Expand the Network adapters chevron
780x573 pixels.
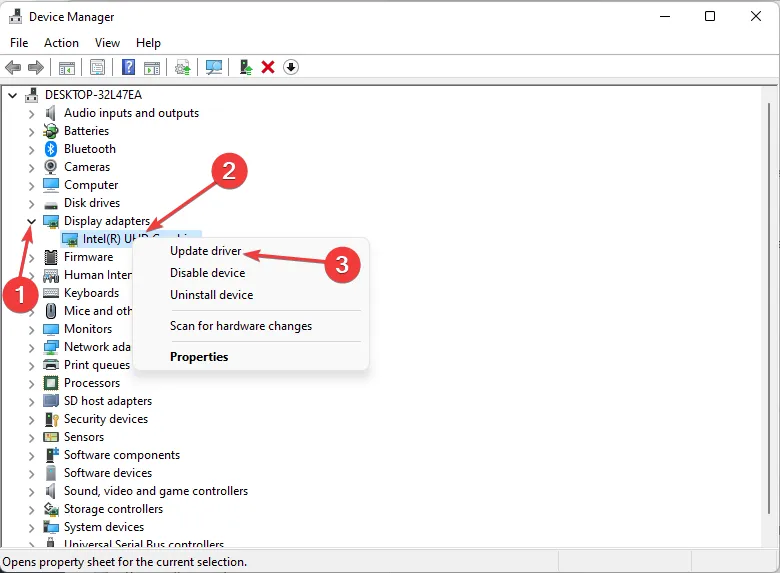click(31, 347)
